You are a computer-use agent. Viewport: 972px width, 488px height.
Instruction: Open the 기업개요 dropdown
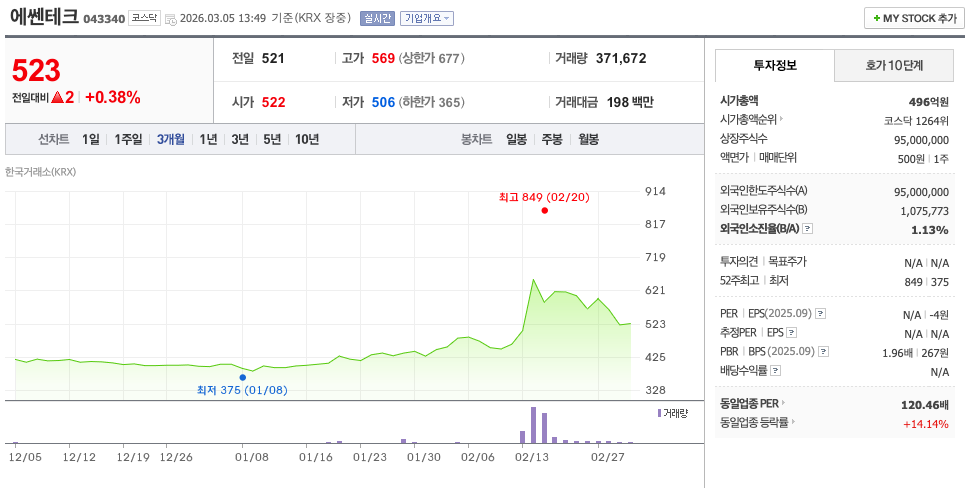click(x=427, y=19)
